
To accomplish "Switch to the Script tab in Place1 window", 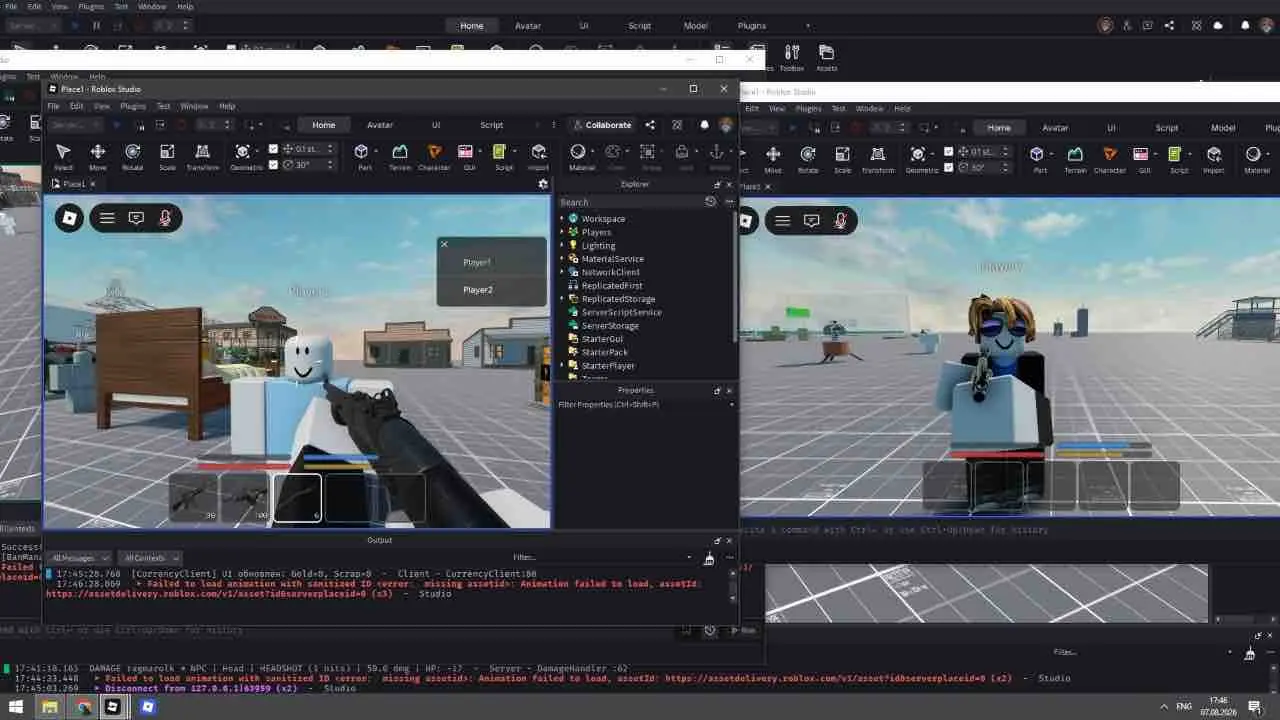I will [491, 125].
